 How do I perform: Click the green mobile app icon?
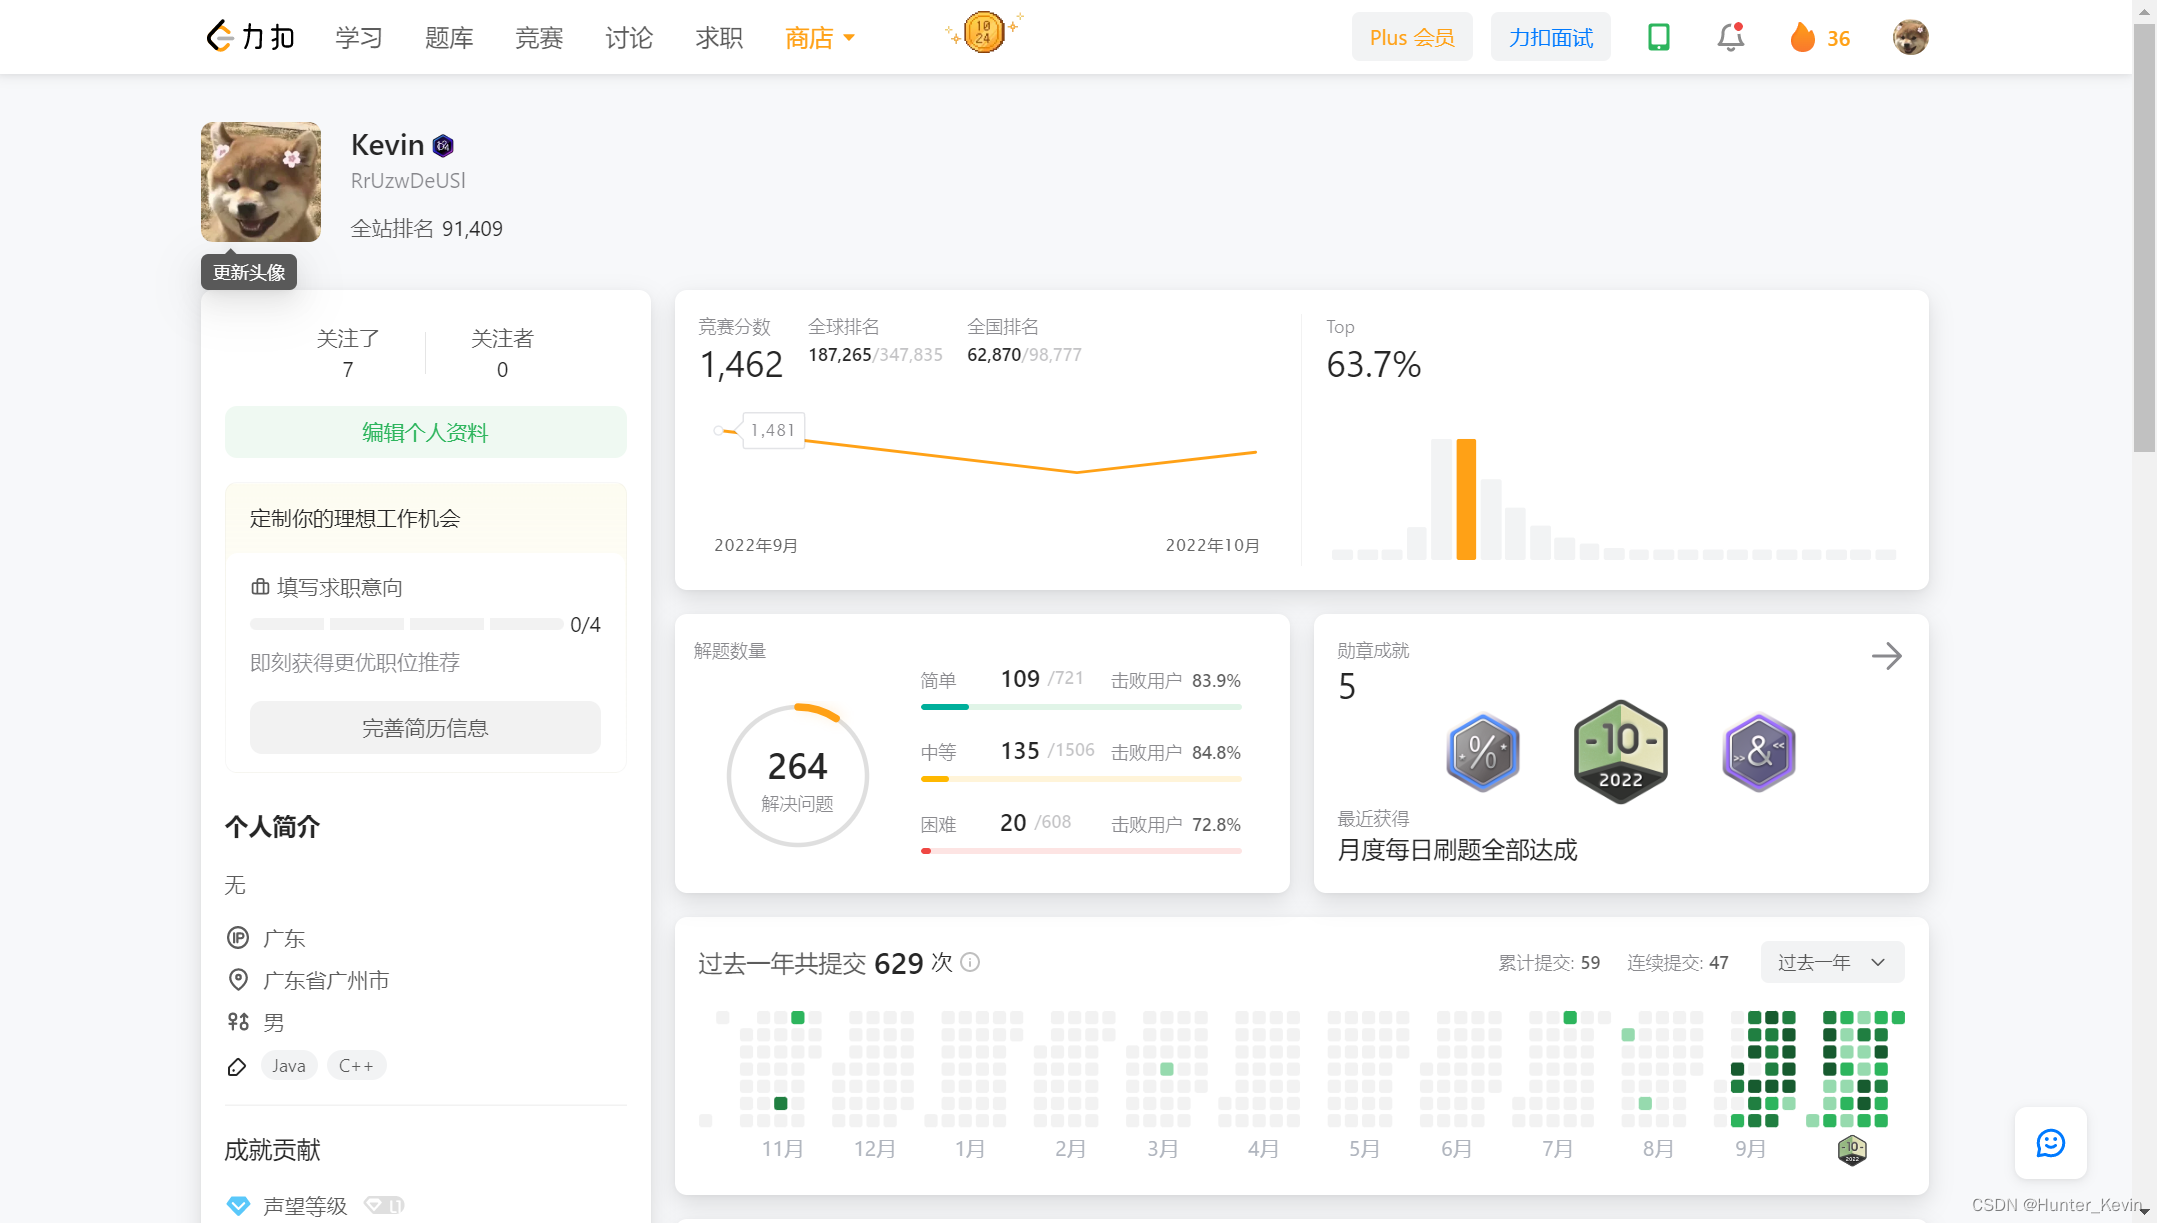point(1658,37)
